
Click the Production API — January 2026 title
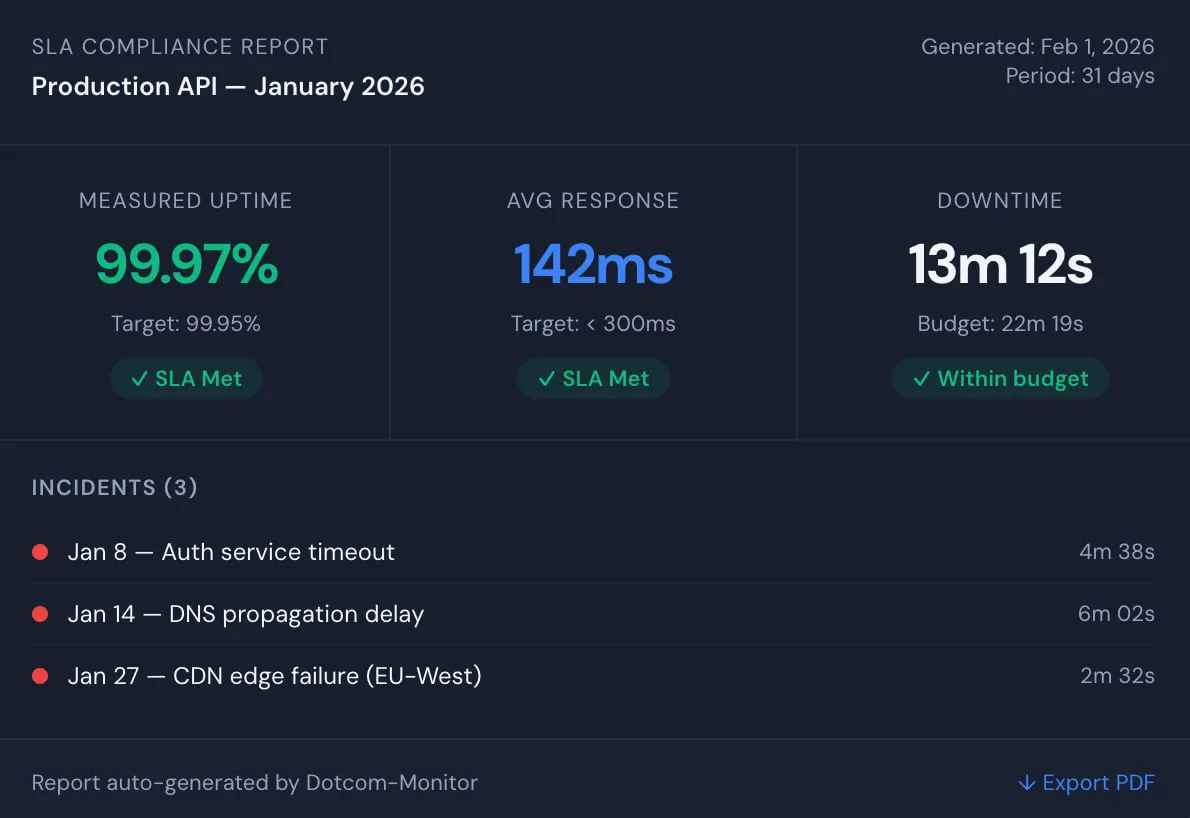point(228,87)
